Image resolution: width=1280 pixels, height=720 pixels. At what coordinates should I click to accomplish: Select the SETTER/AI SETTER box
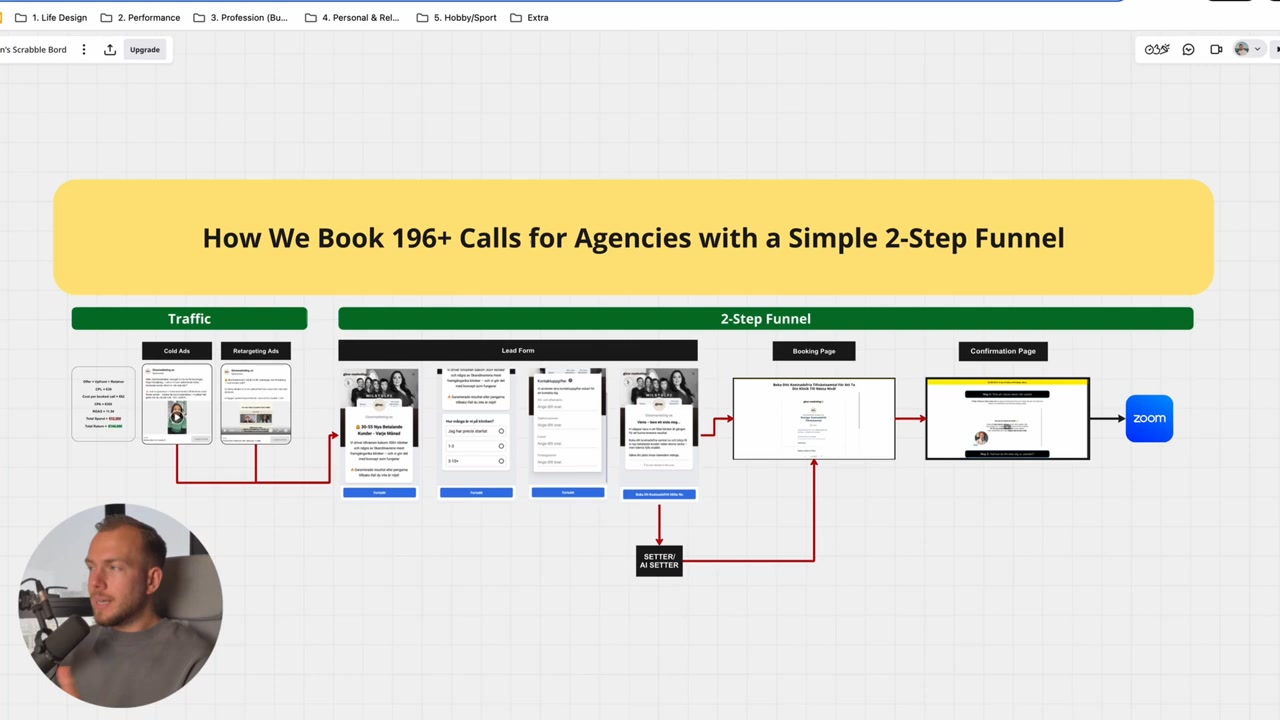(x=659, y=561)
